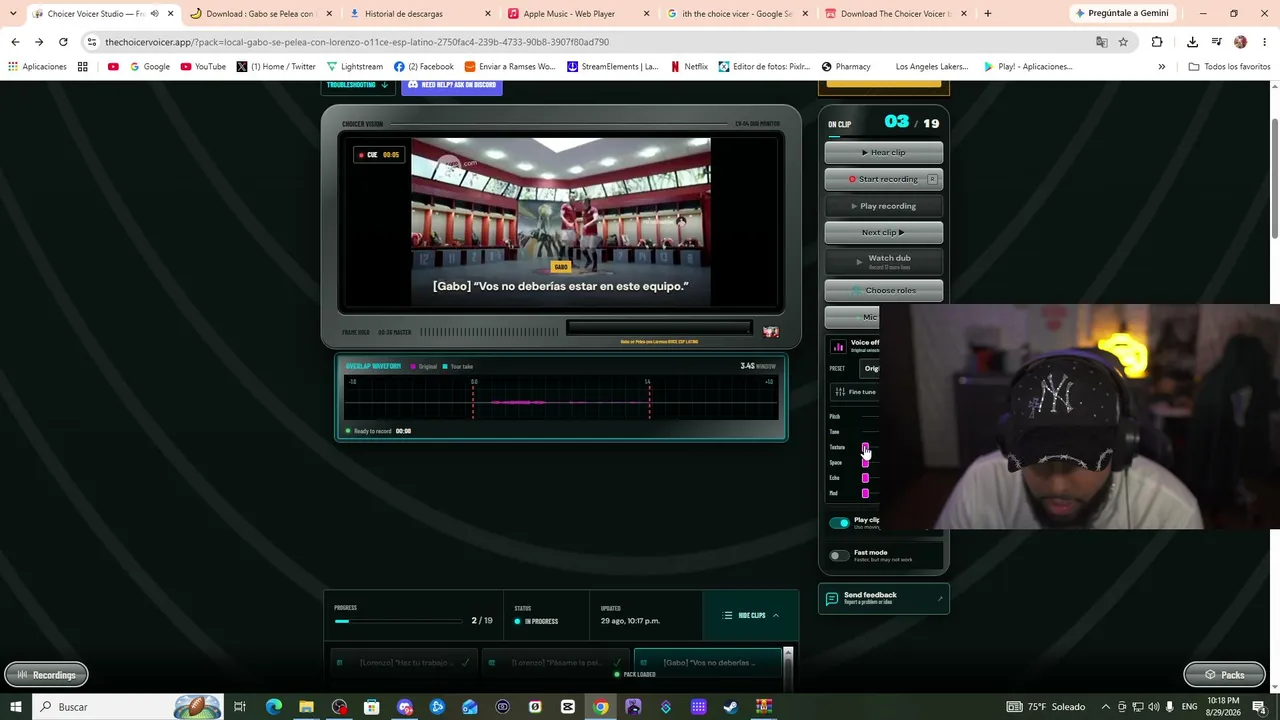Adjust the Texture slider handle
1280x720 pixels.
[865, 447]
